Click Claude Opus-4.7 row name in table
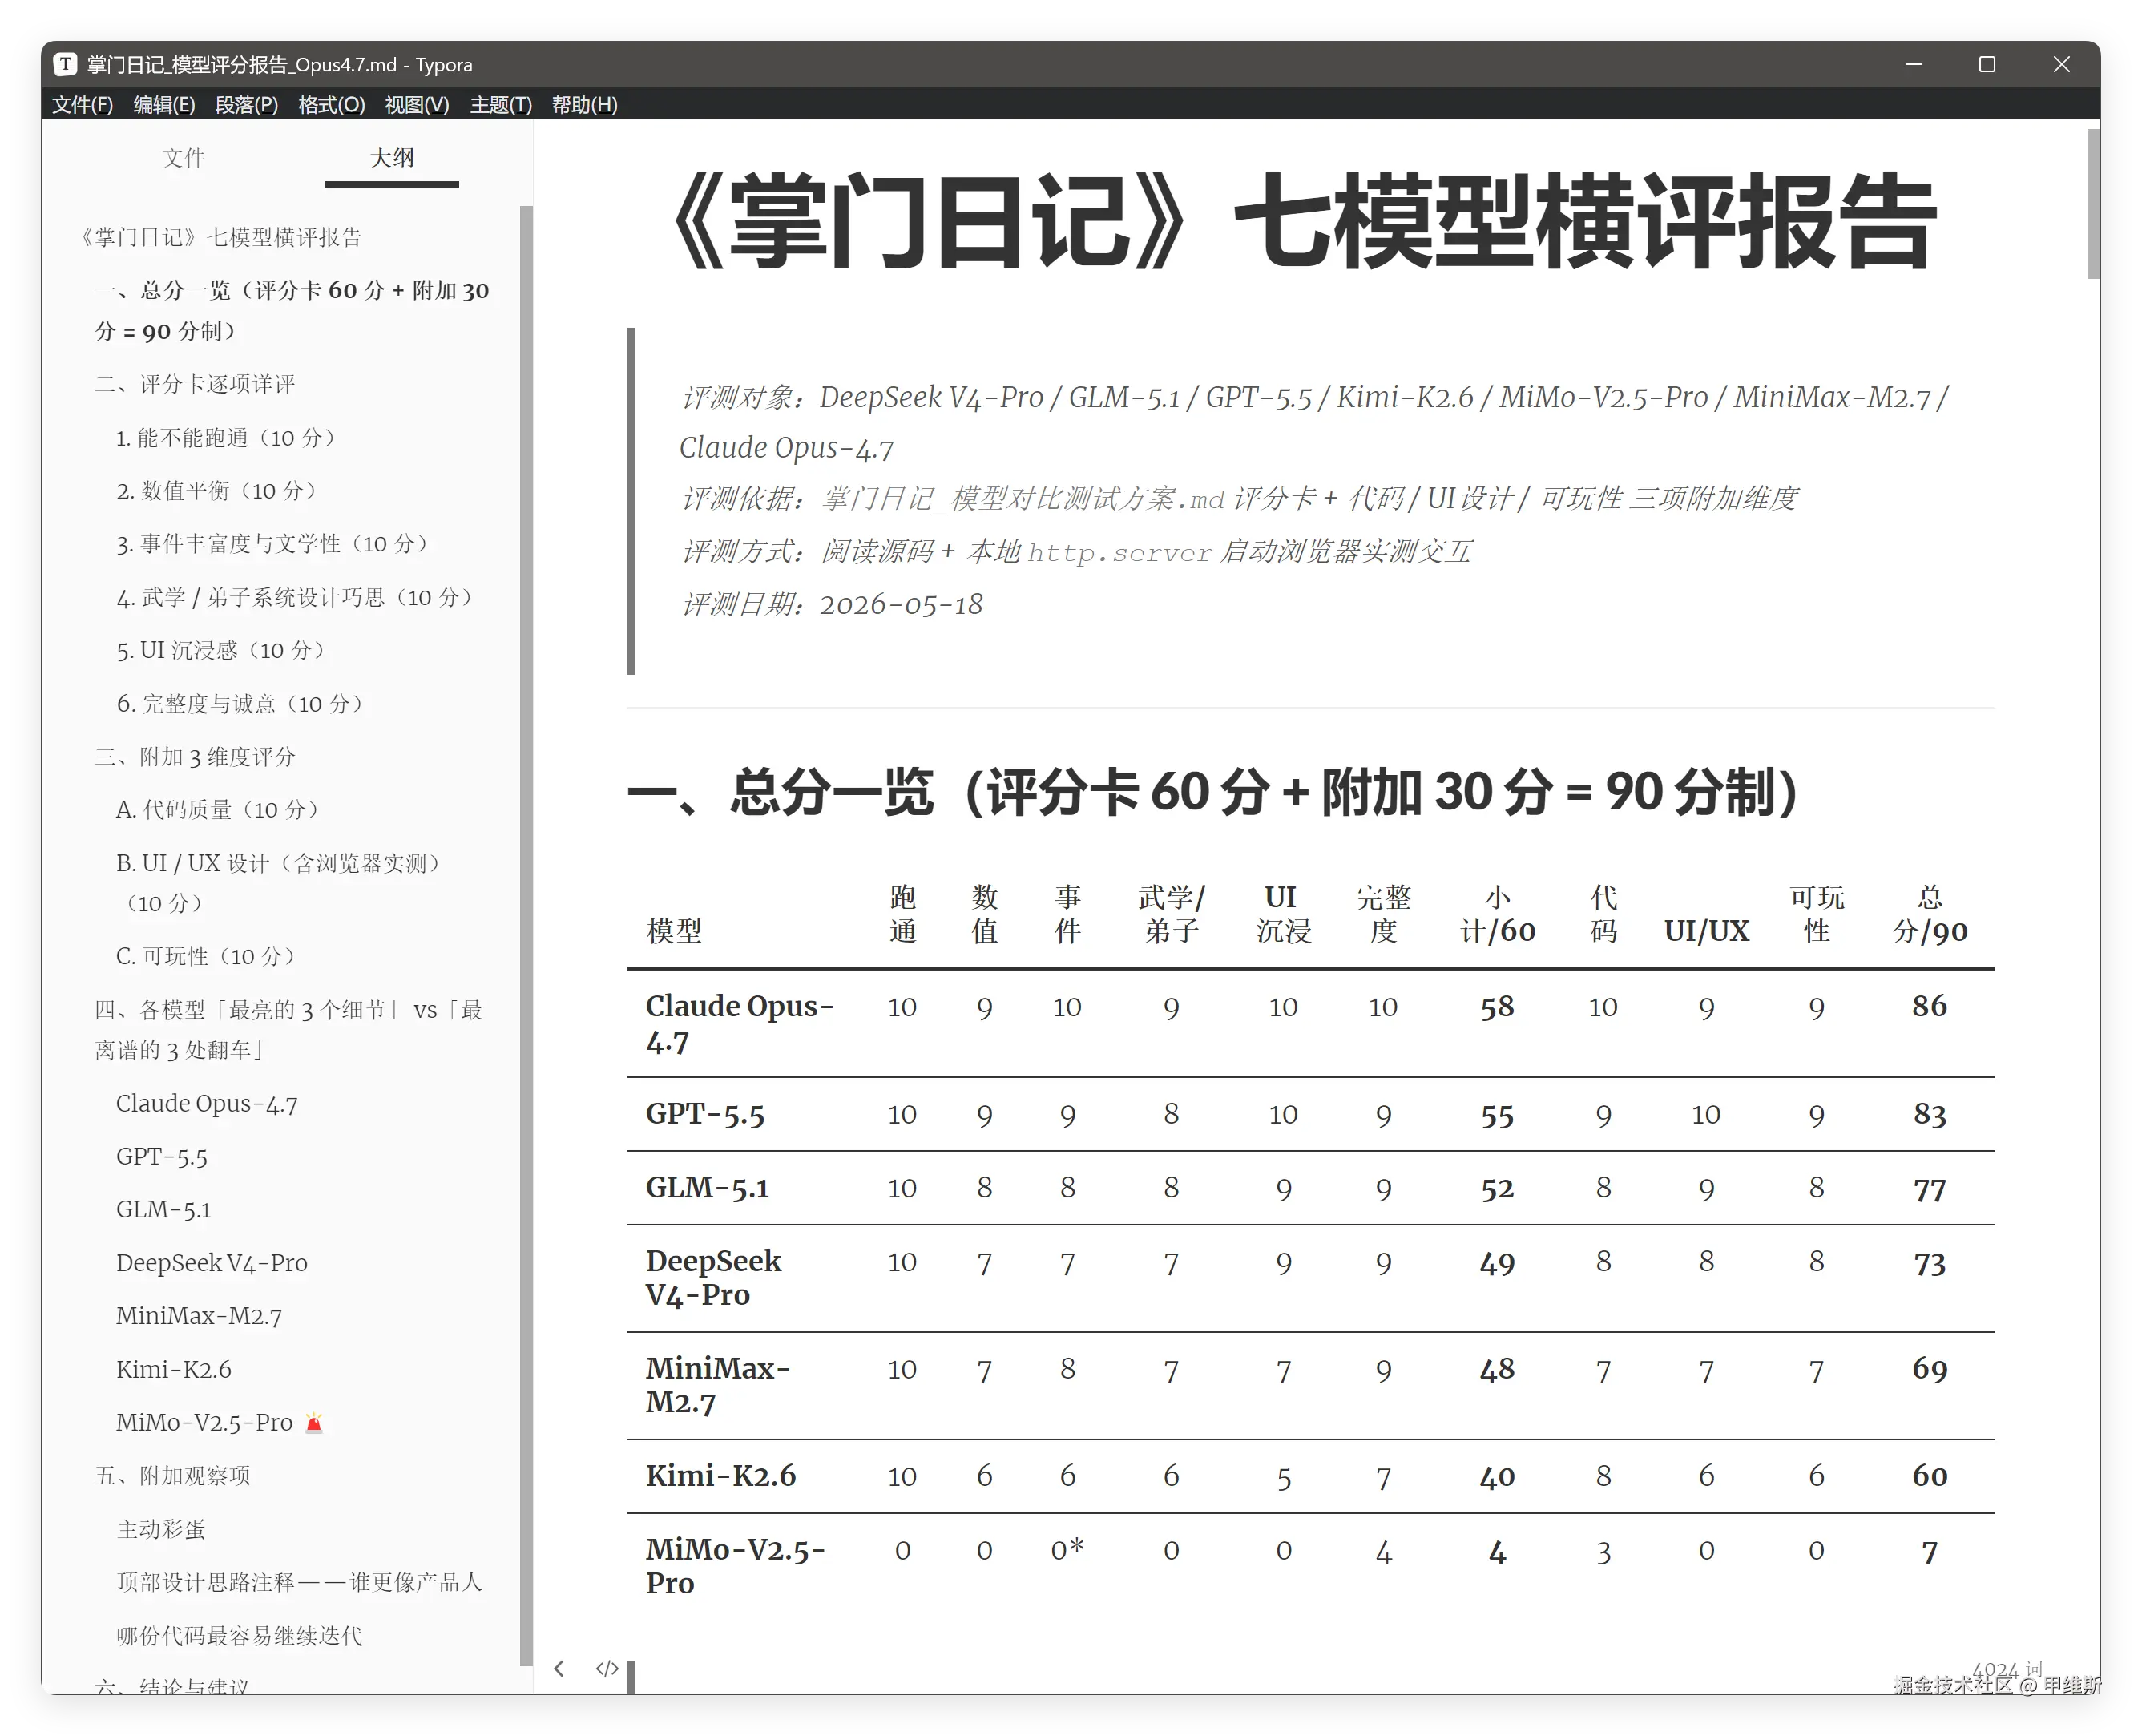Image resolution: width=2142 pixels, height=1736 pixels. click(x=739, y=1023)
